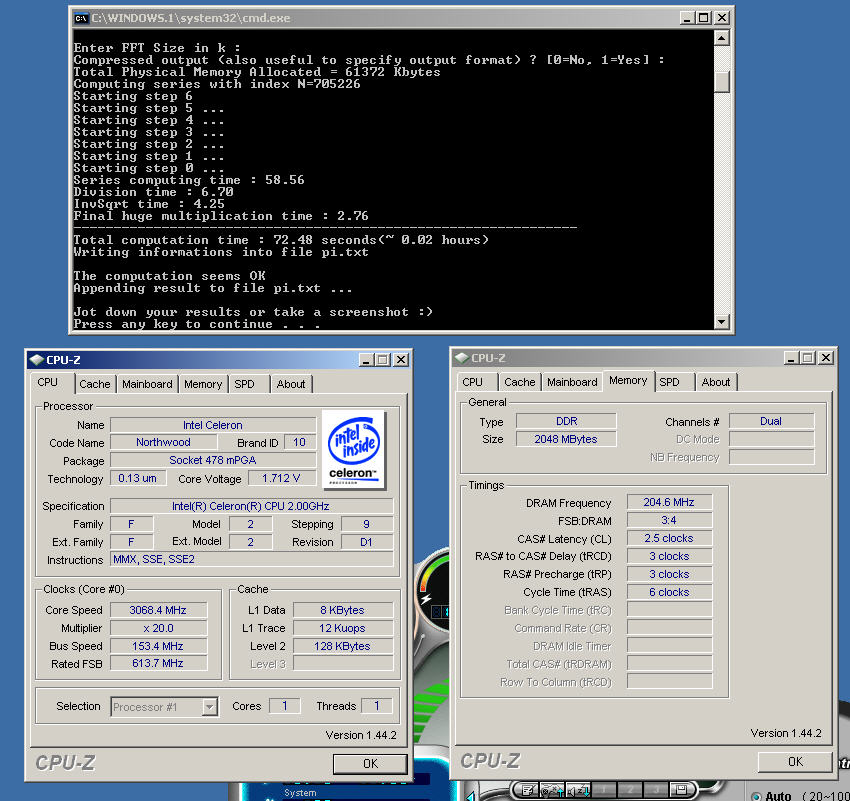This screenshot has height=801, width=850.
Task: Click the Specification field Intel Celeron 2.00GHz
Action: (252, 506)
